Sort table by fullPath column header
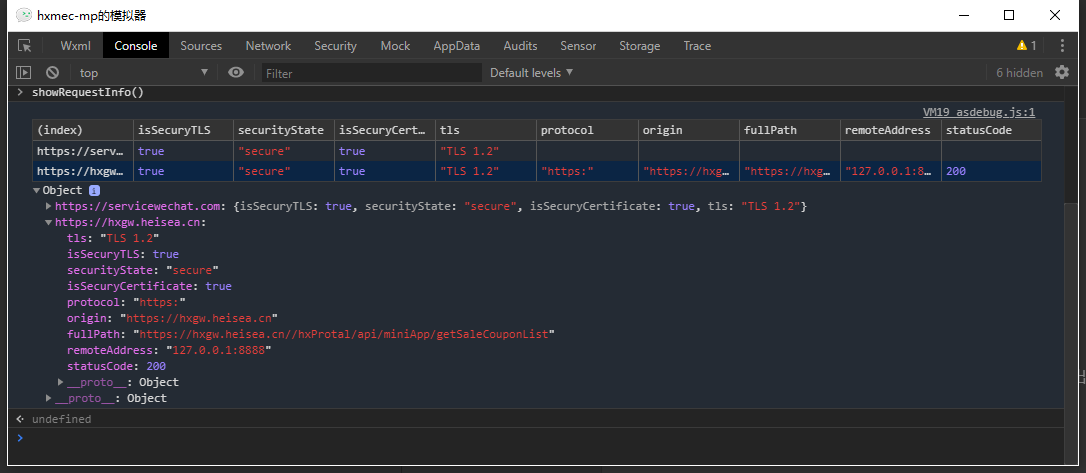This screenshot has height=473, width=1086. point(790,130)
